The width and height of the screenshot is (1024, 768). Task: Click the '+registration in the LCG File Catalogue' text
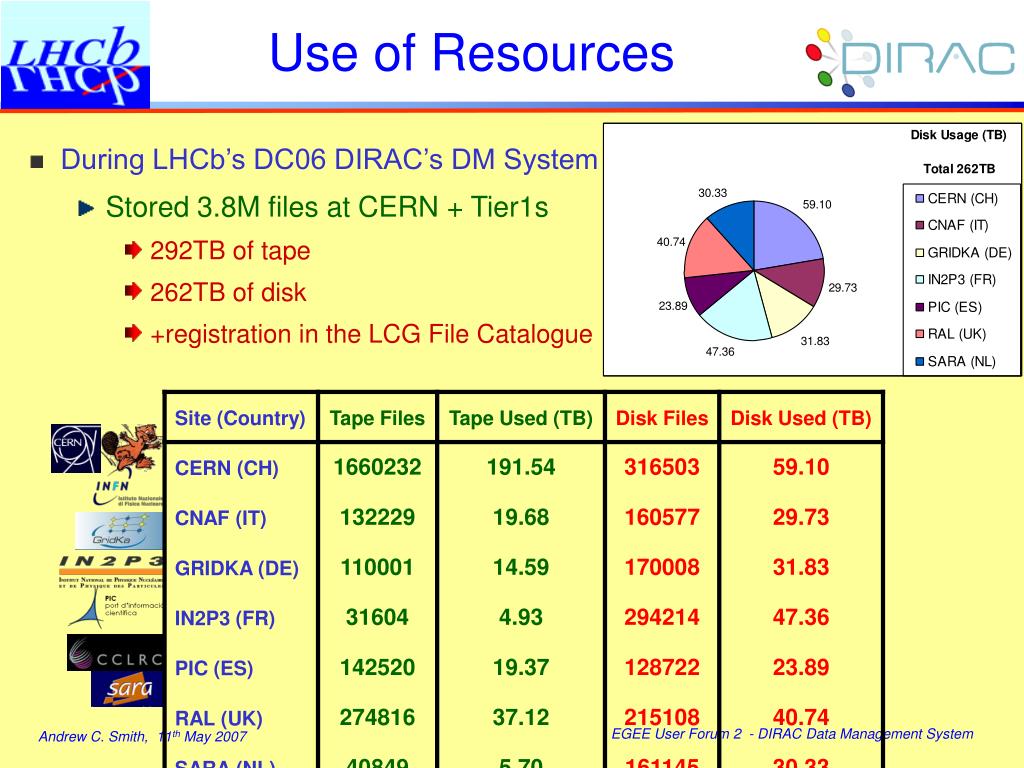point(371,334)
